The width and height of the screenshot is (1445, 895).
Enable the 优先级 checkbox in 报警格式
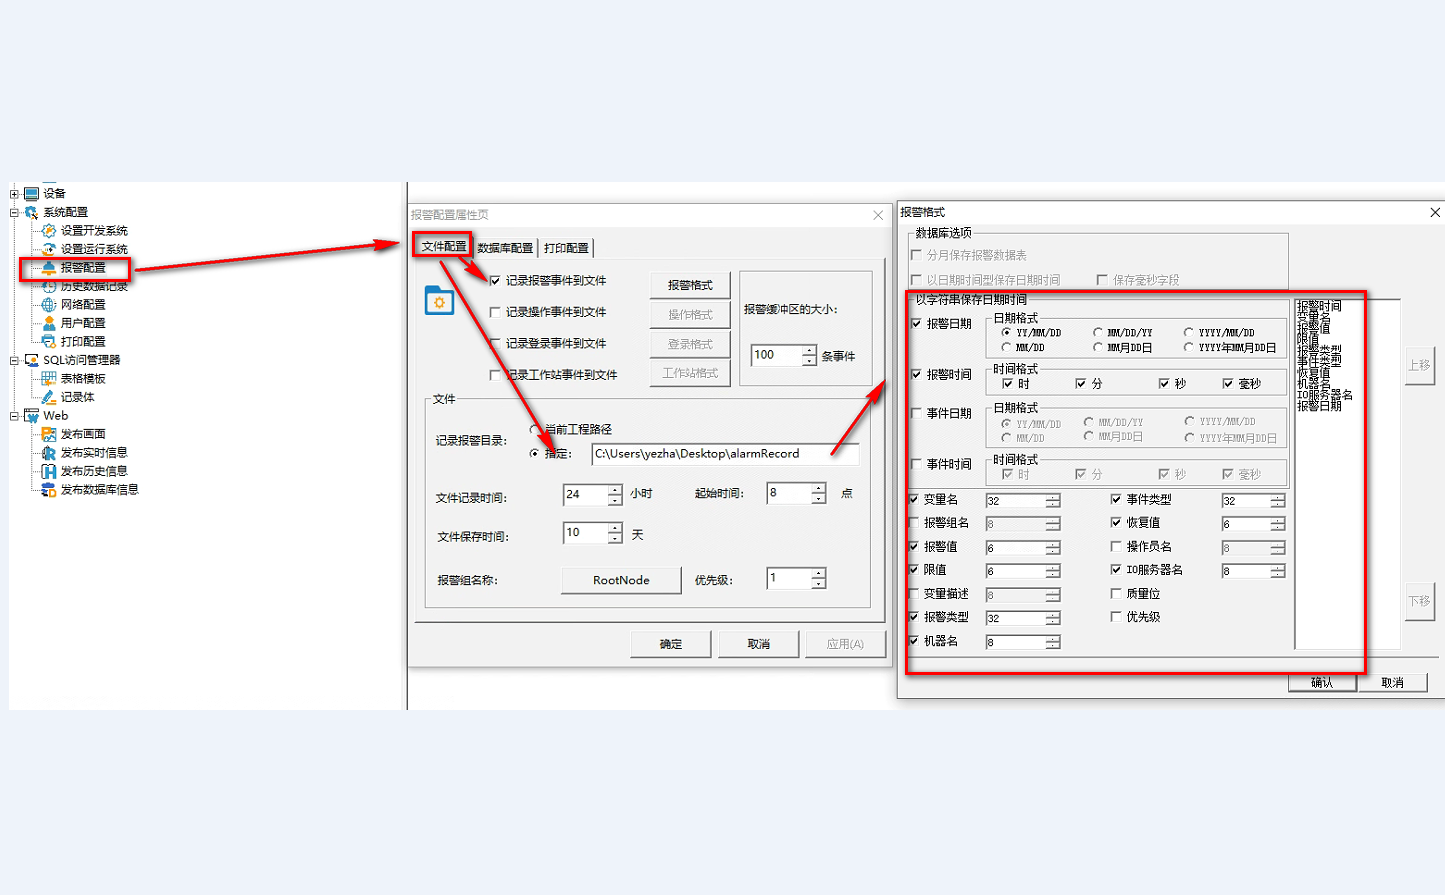pos(1116,618)
